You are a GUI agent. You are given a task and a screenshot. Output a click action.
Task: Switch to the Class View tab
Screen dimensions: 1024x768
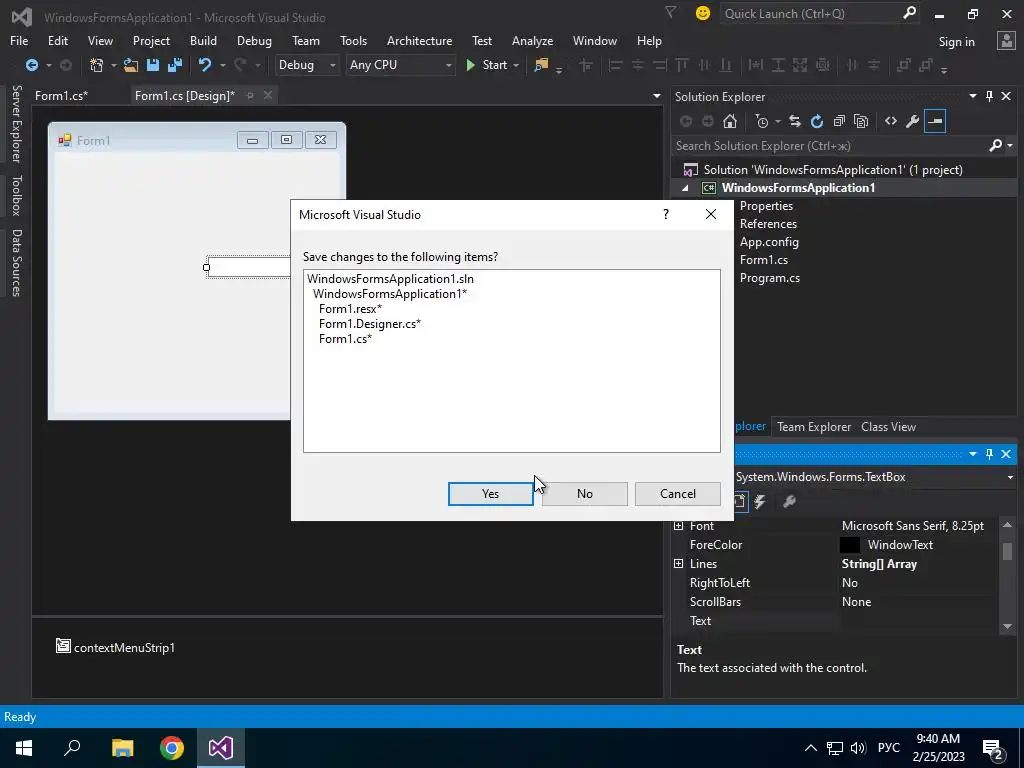pos(888,426)
